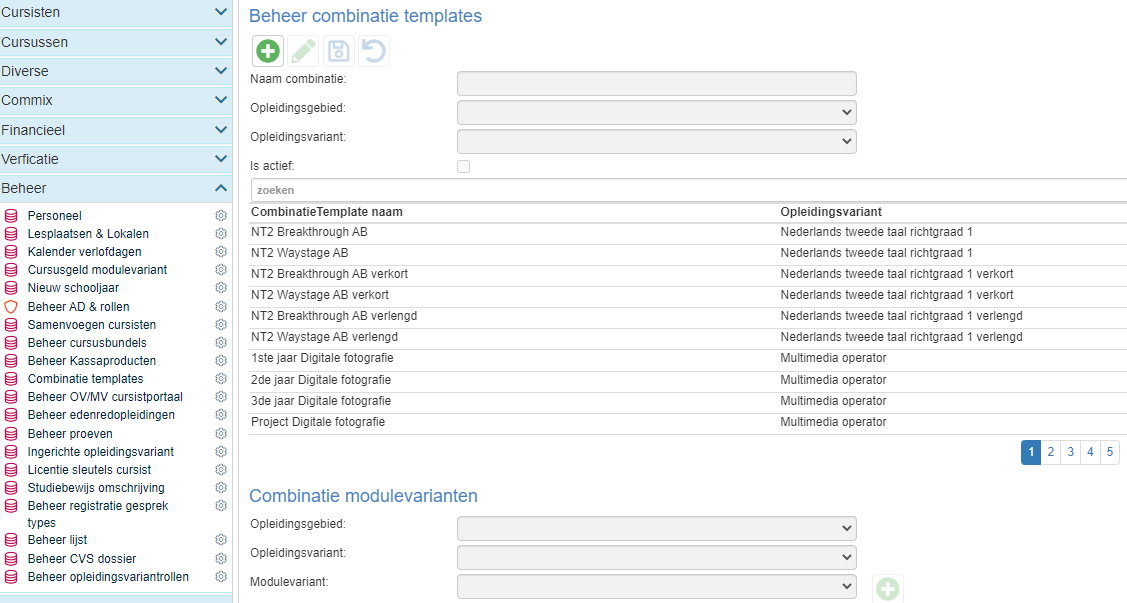Image resolution: width=1127 pixels, height=603 pixels.
Task: Click the pencil edit icon in toolbar
Action: pos(303,51)
